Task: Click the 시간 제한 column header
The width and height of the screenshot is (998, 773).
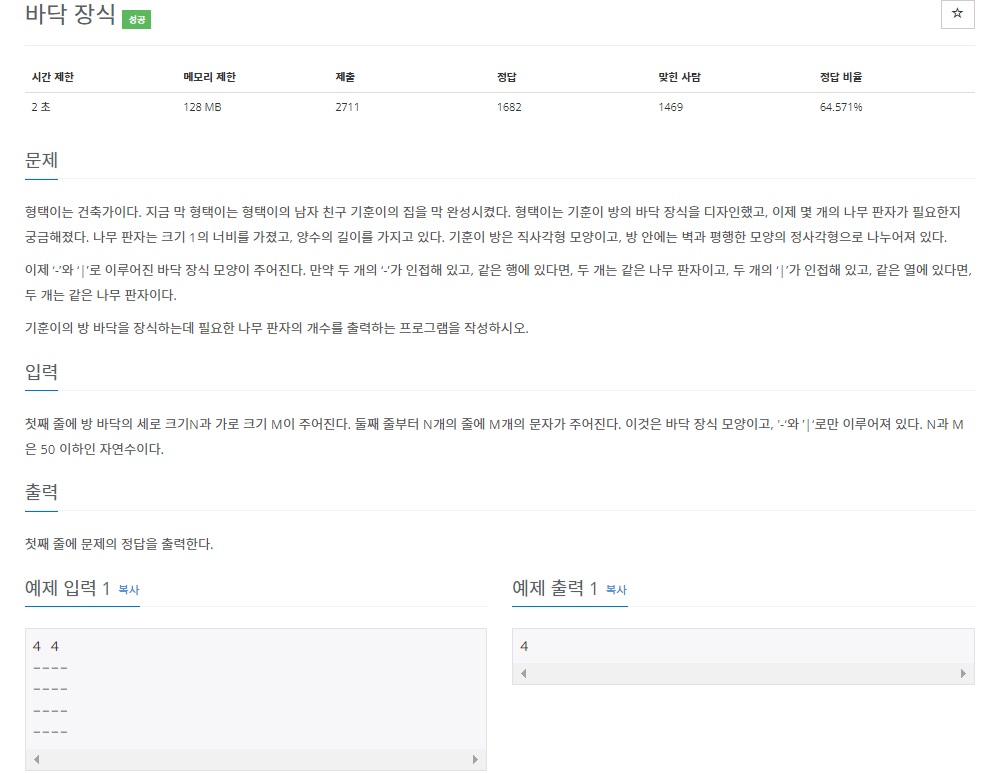Action: tap(53, 77)
